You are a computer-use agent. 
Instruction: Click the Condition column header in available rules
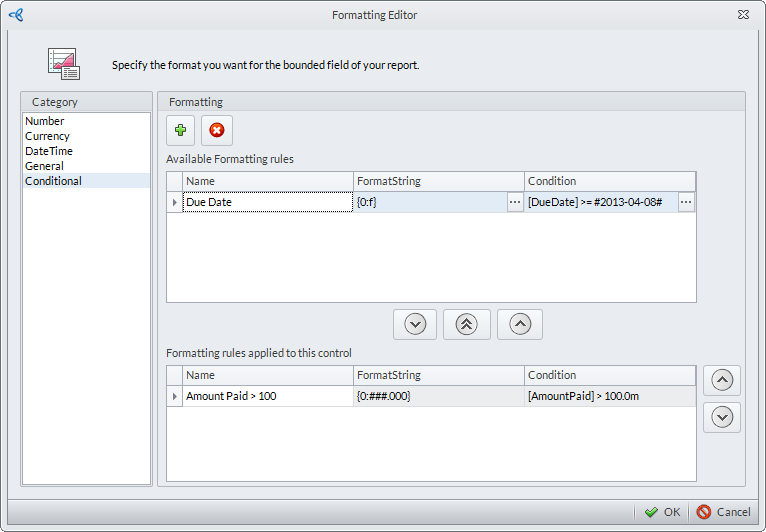tap(609, 181)
